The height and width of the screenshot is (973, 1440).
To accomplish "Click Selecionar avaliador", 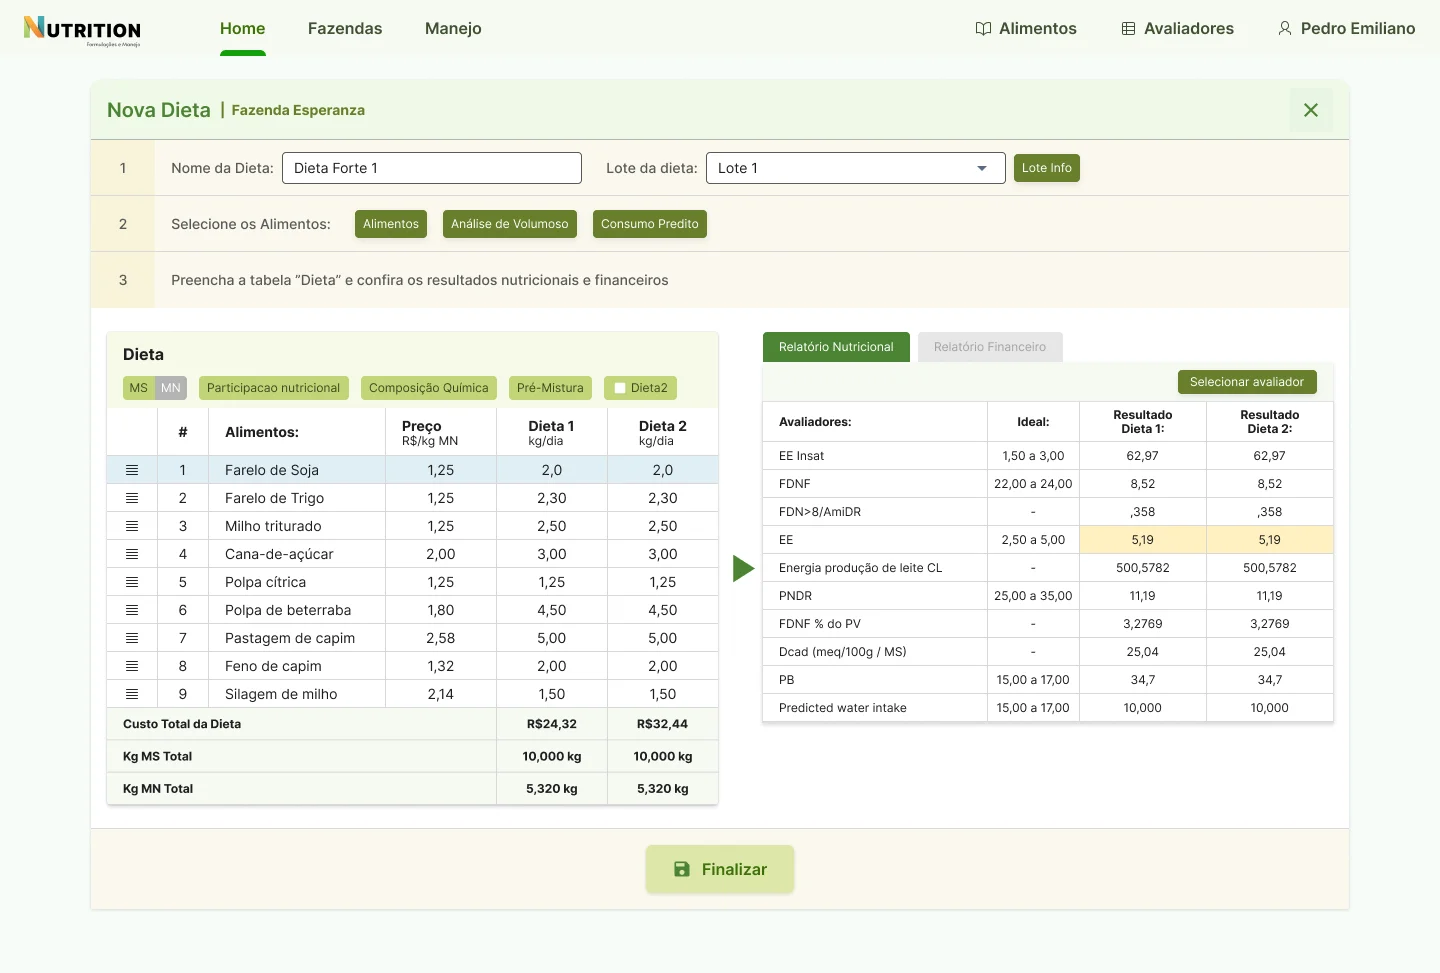I will (x=1247, y=382).
